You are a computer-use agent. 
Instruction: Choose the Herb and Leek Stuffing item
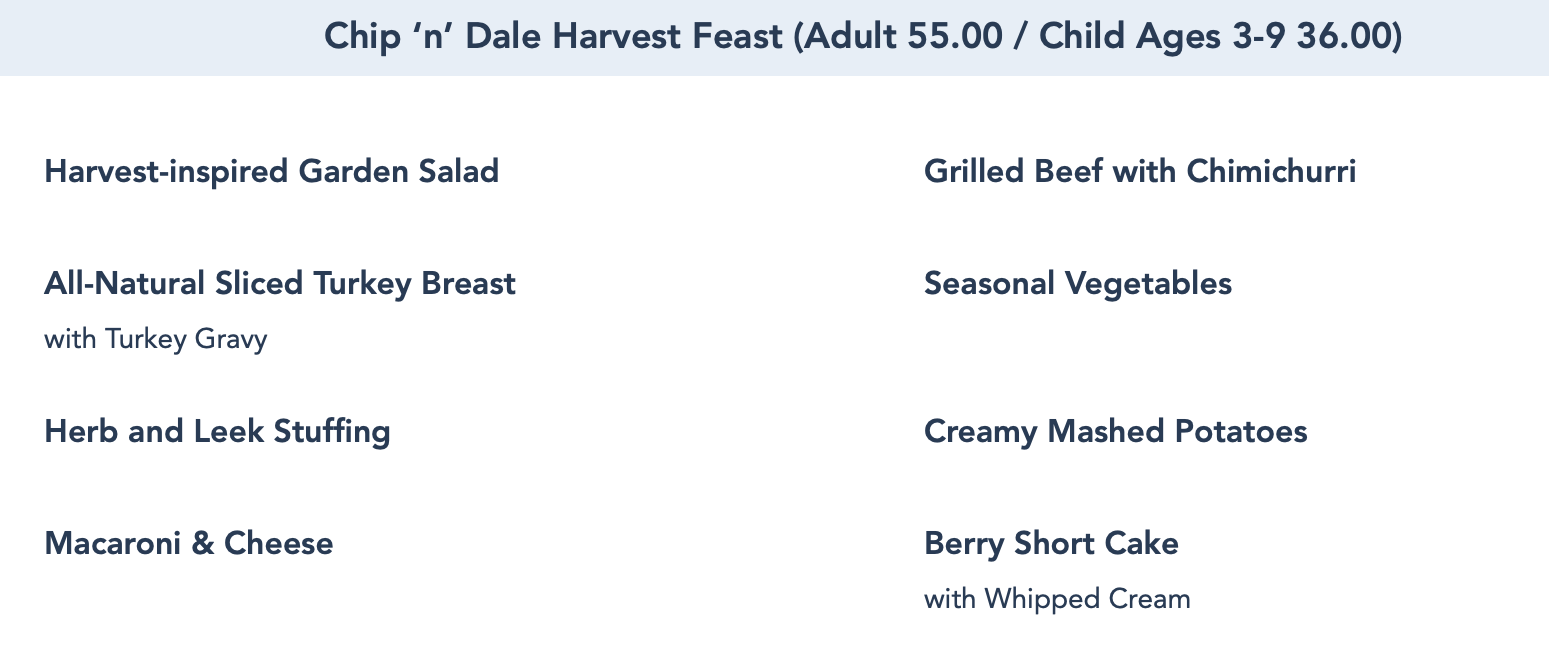[217, 431]
